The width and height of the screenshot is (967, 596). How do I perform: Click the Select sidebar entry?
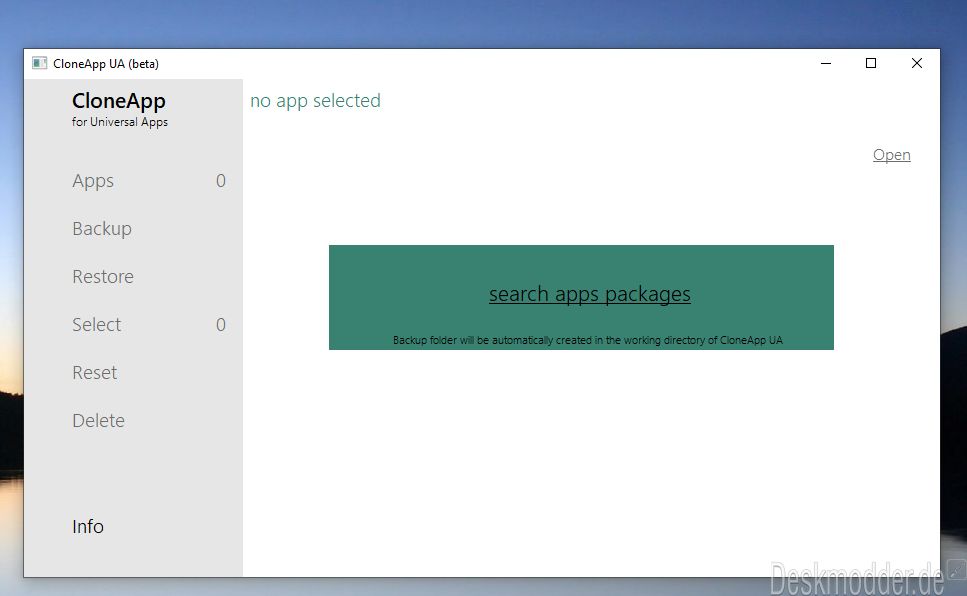(96, 325)
